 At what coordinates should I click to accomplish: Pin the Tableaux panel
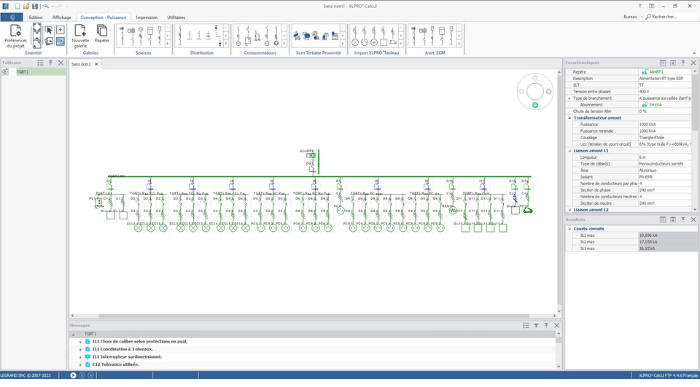pos(51,62)
